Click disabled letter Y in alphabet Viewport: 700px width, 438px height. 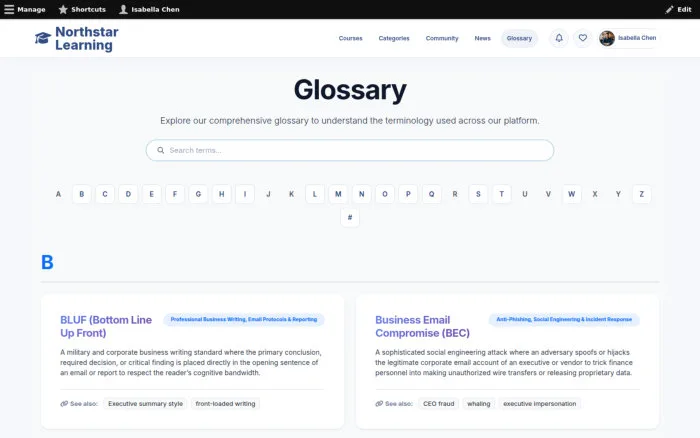(618, 194)
